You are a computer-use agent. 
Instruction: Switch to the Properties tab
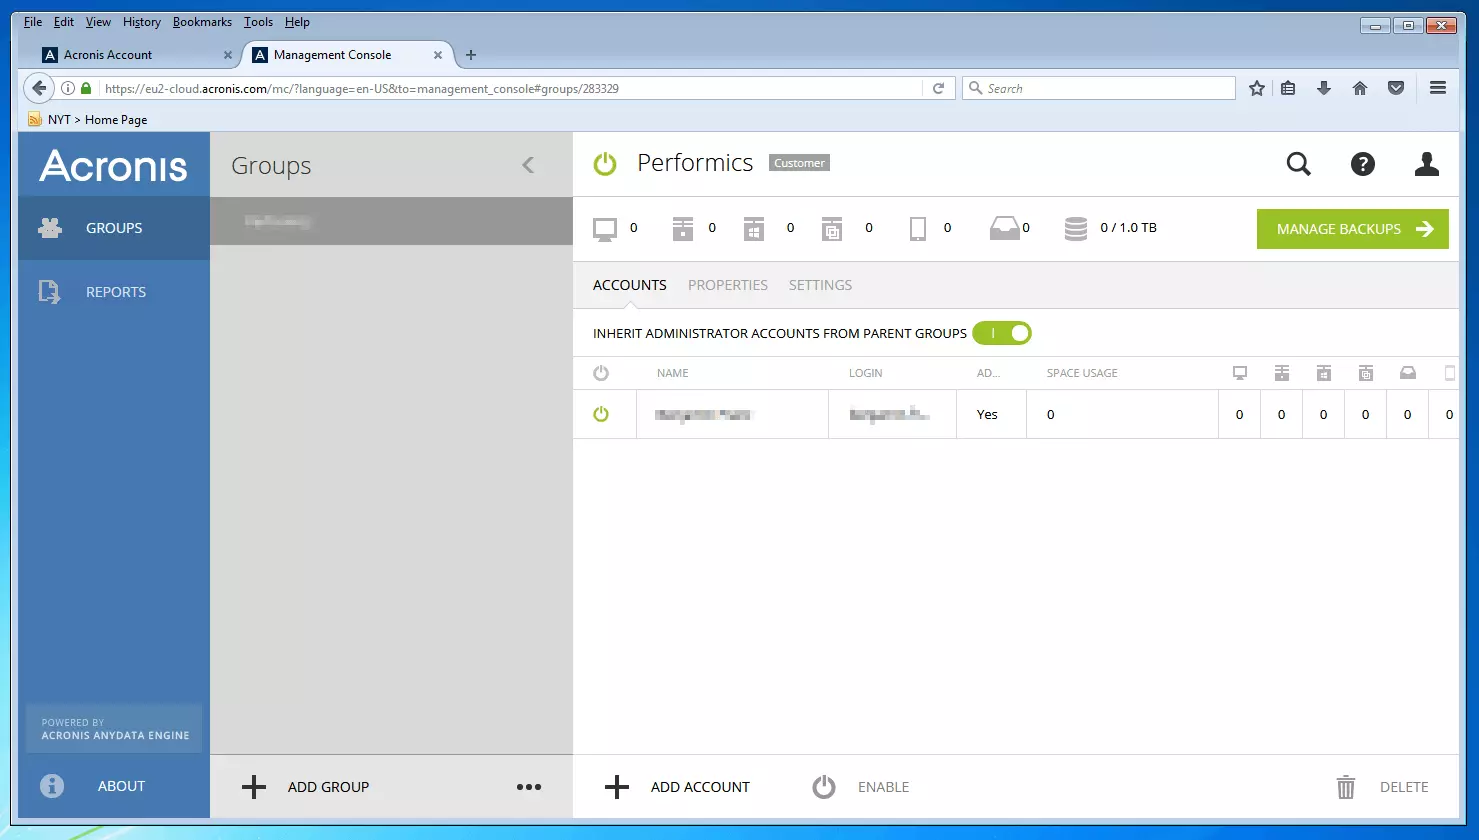(x=727, y=285)
